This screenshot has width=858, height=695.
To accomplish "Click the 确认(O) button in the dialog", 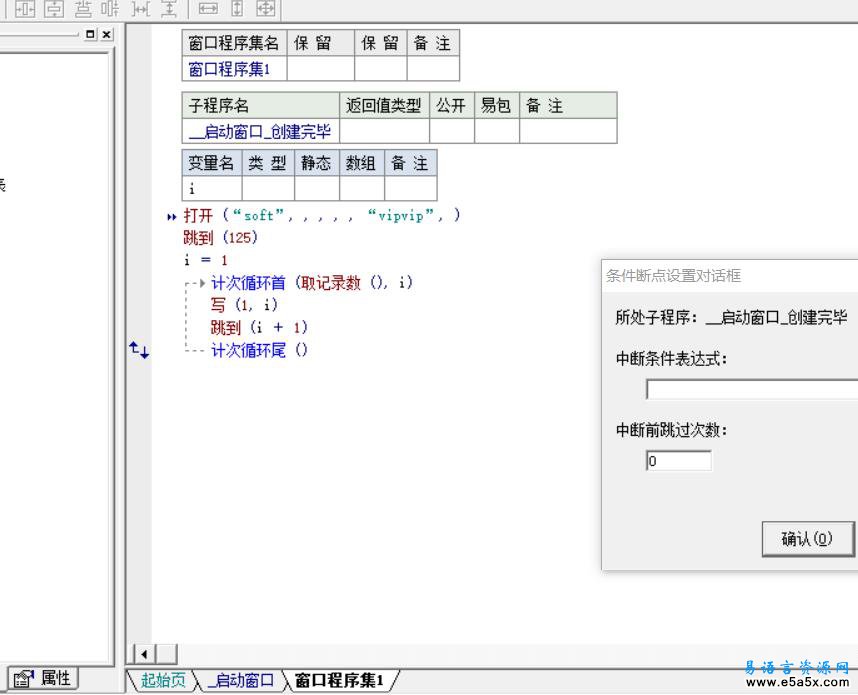I will click(x=808, y=539).
